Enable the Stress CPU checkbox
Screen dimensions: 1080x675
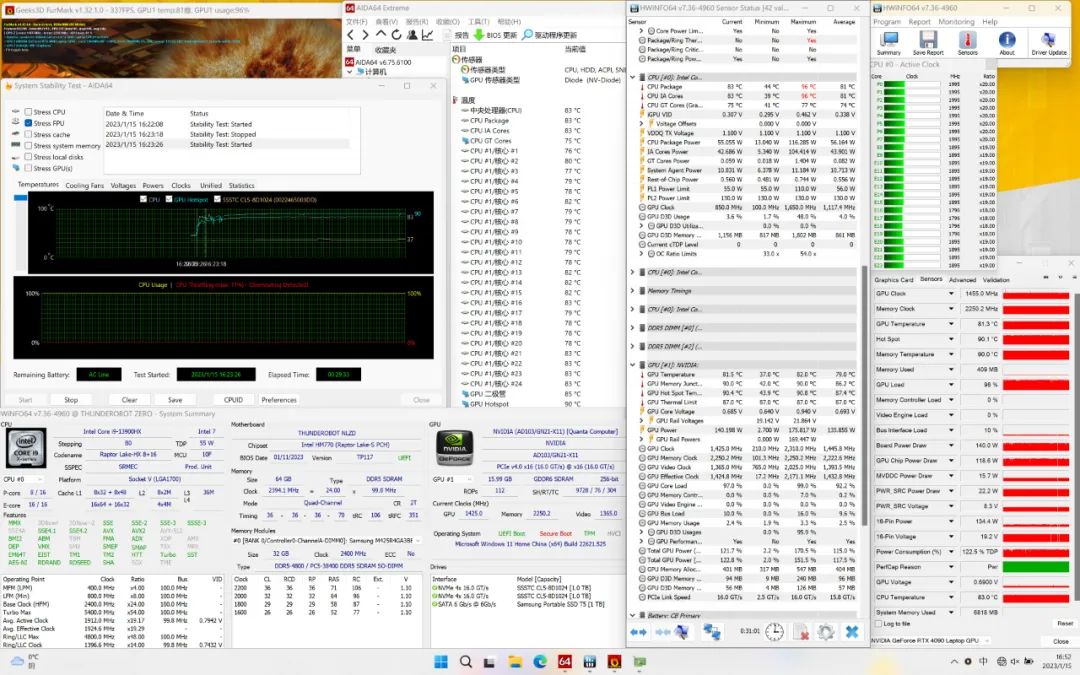click(x=28, y=113)
